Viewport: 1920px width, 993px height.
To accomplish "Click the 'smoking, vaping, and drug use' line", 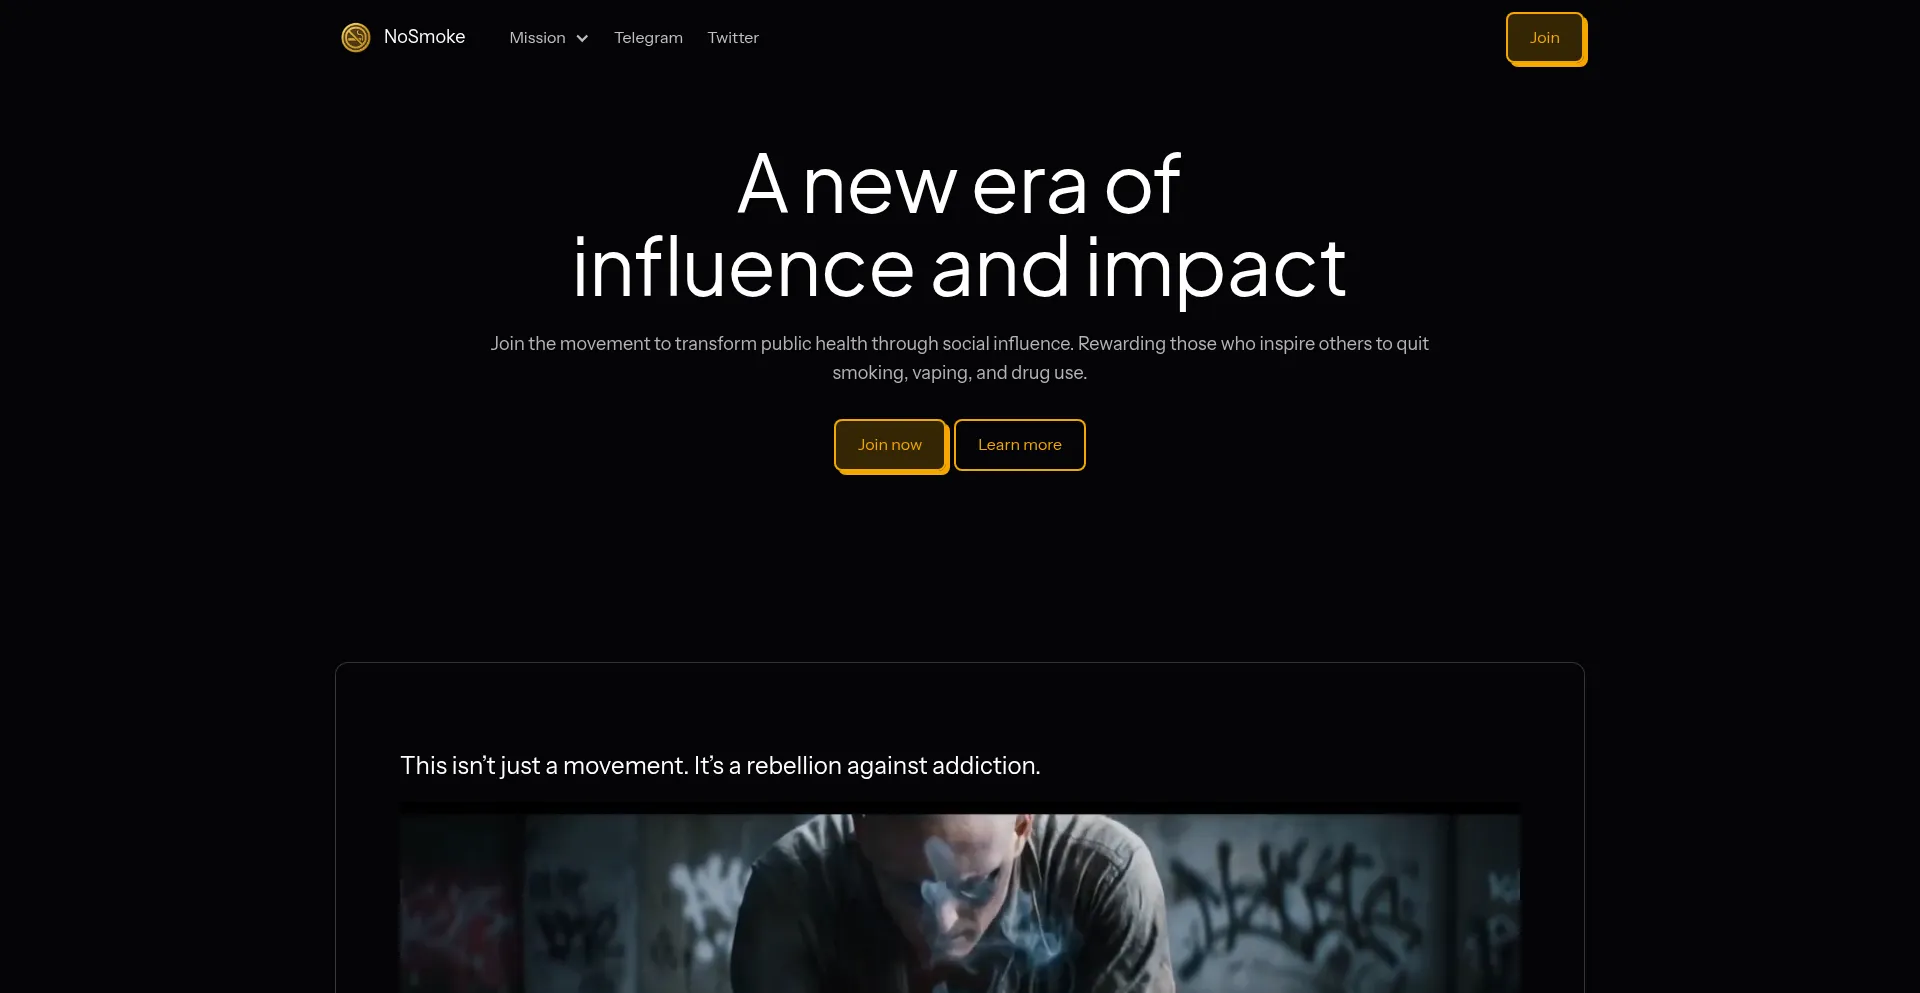I will coord(959,372).
